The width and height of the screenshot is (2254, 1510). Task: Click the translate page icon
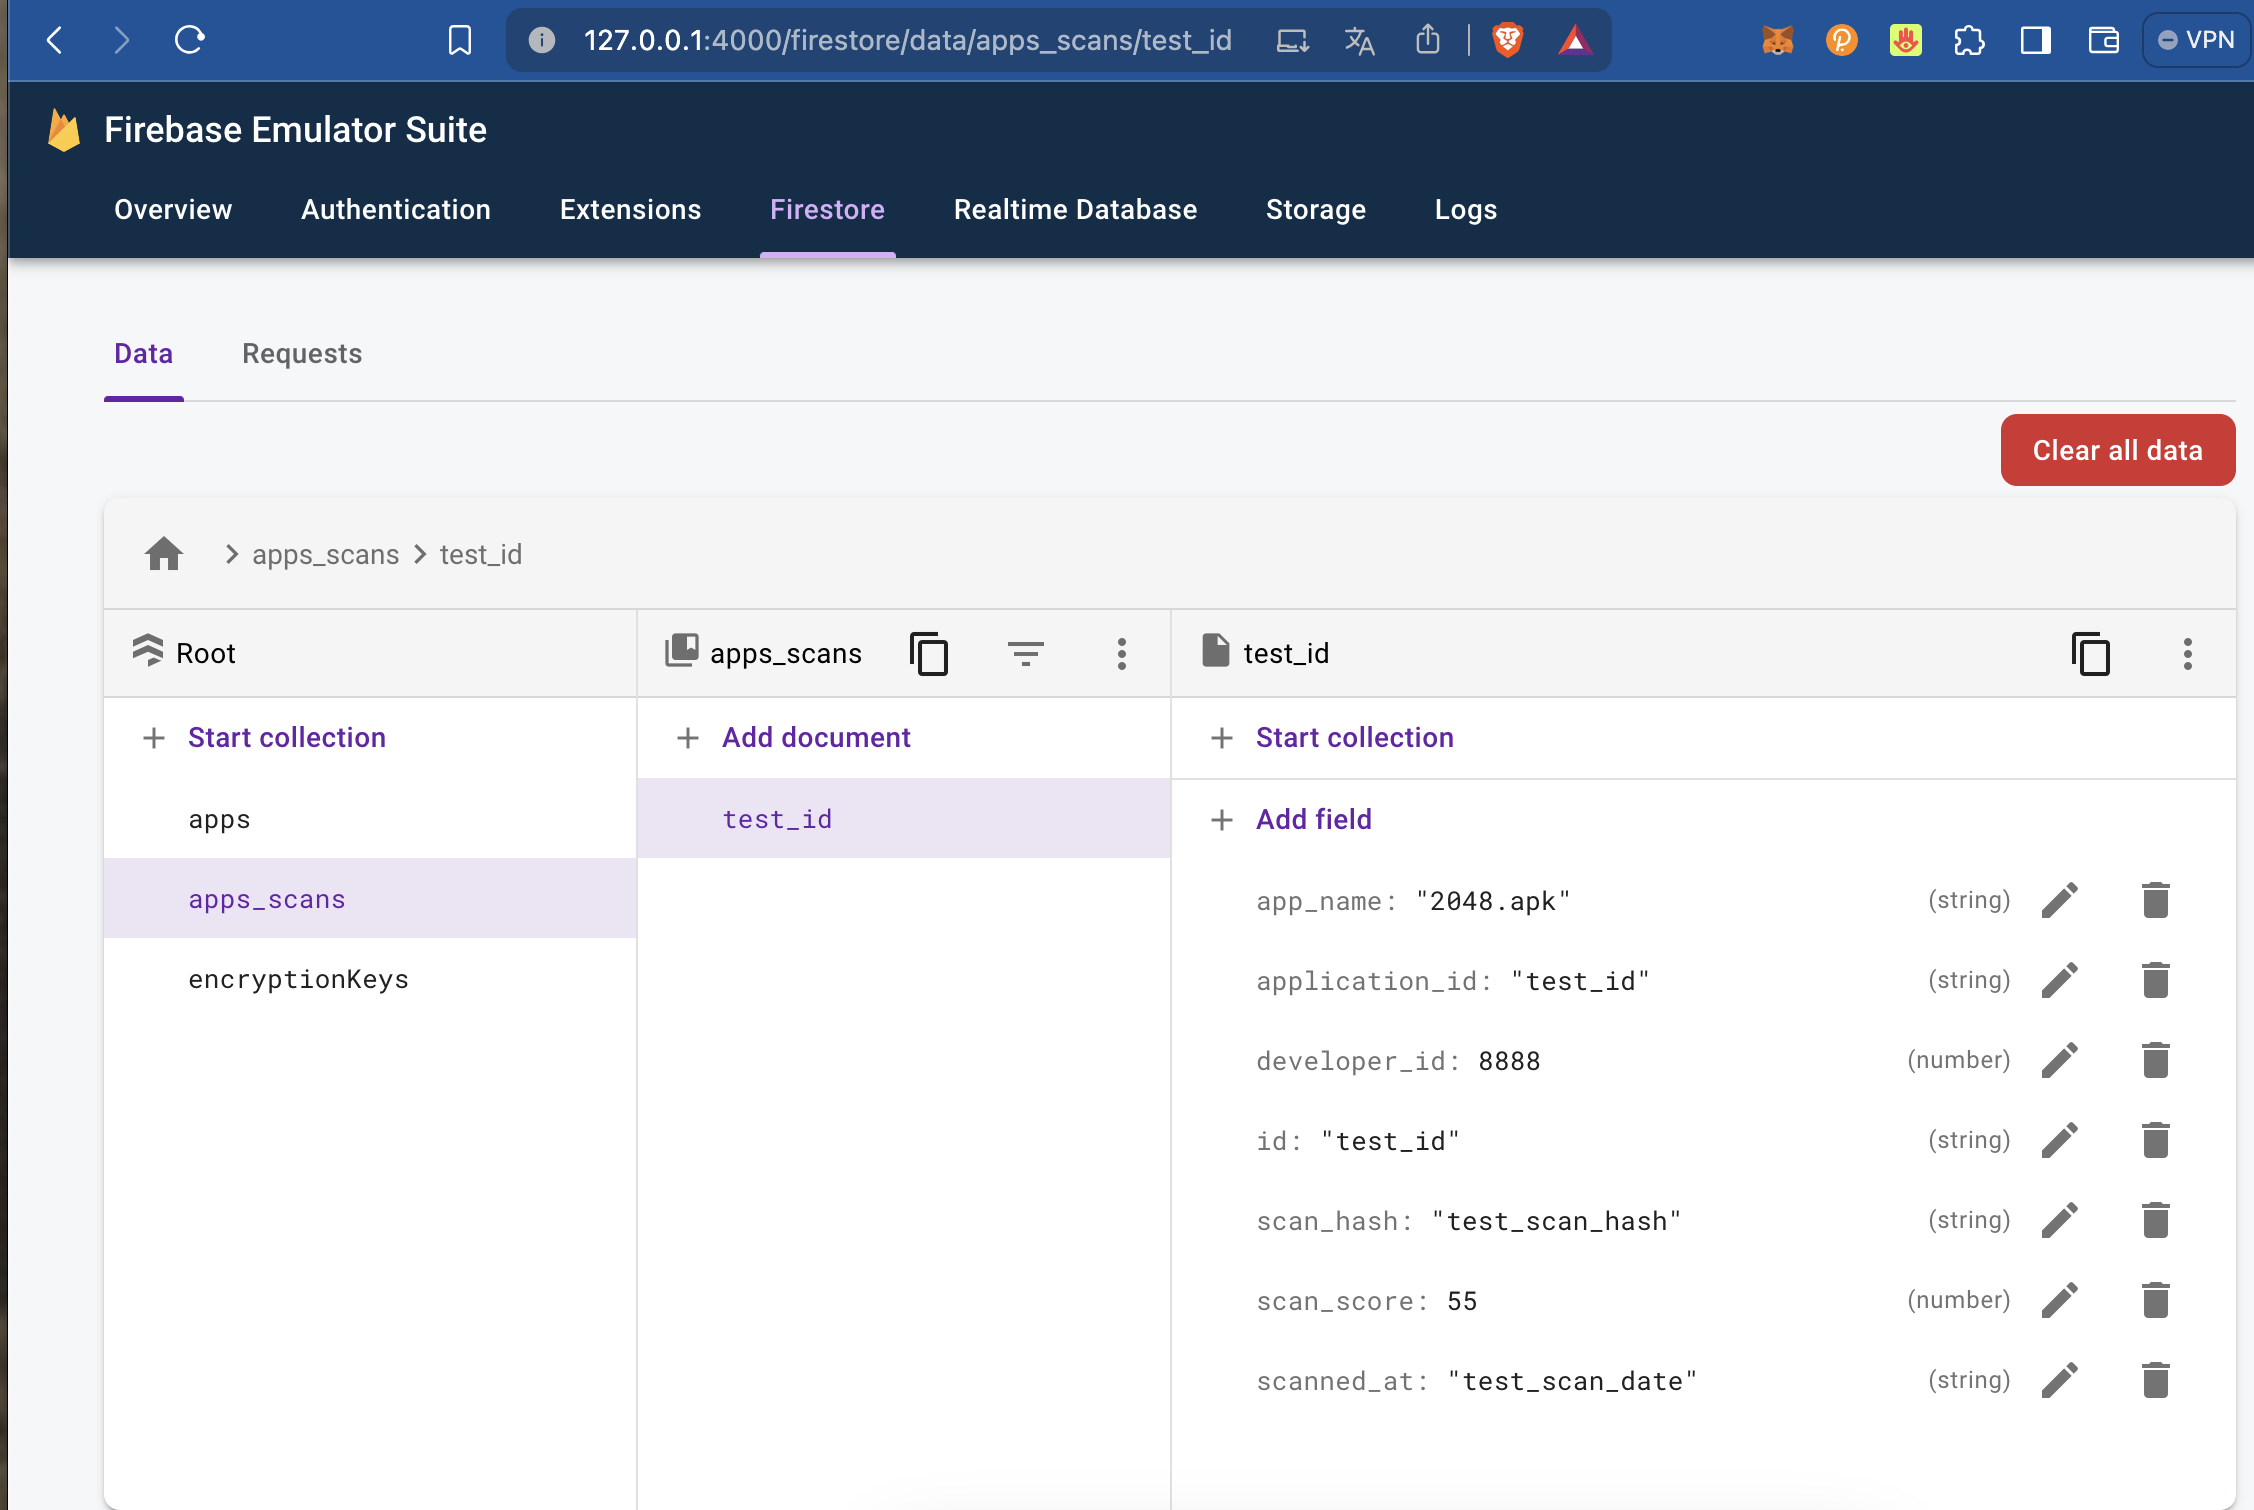pyautogui.click(x=1359, y=40)
